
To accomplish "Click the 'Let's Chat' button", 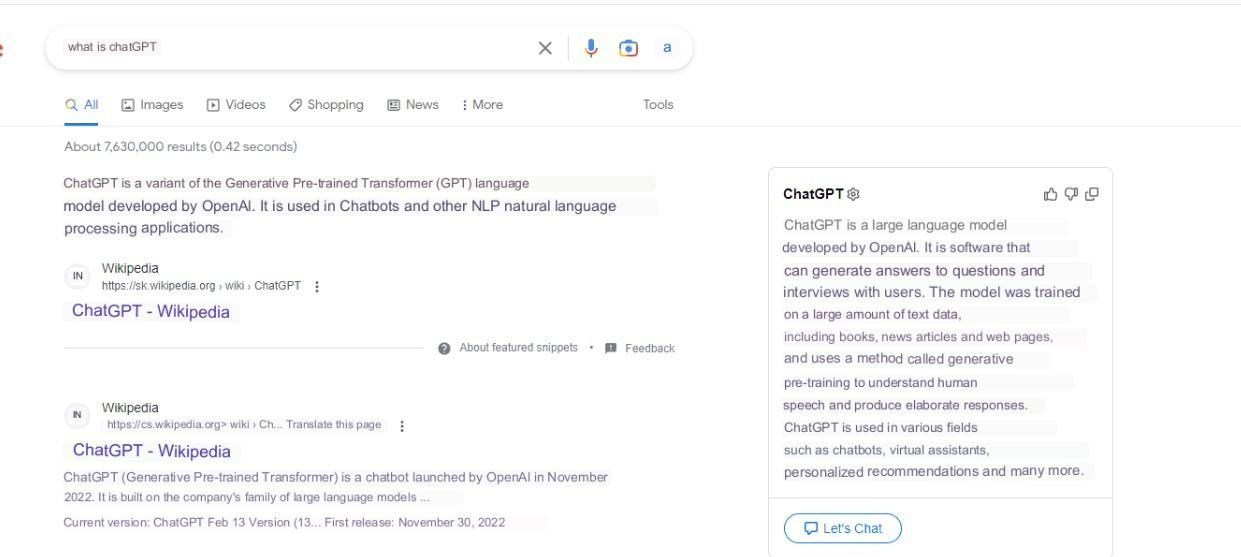I will pos(843,528).
